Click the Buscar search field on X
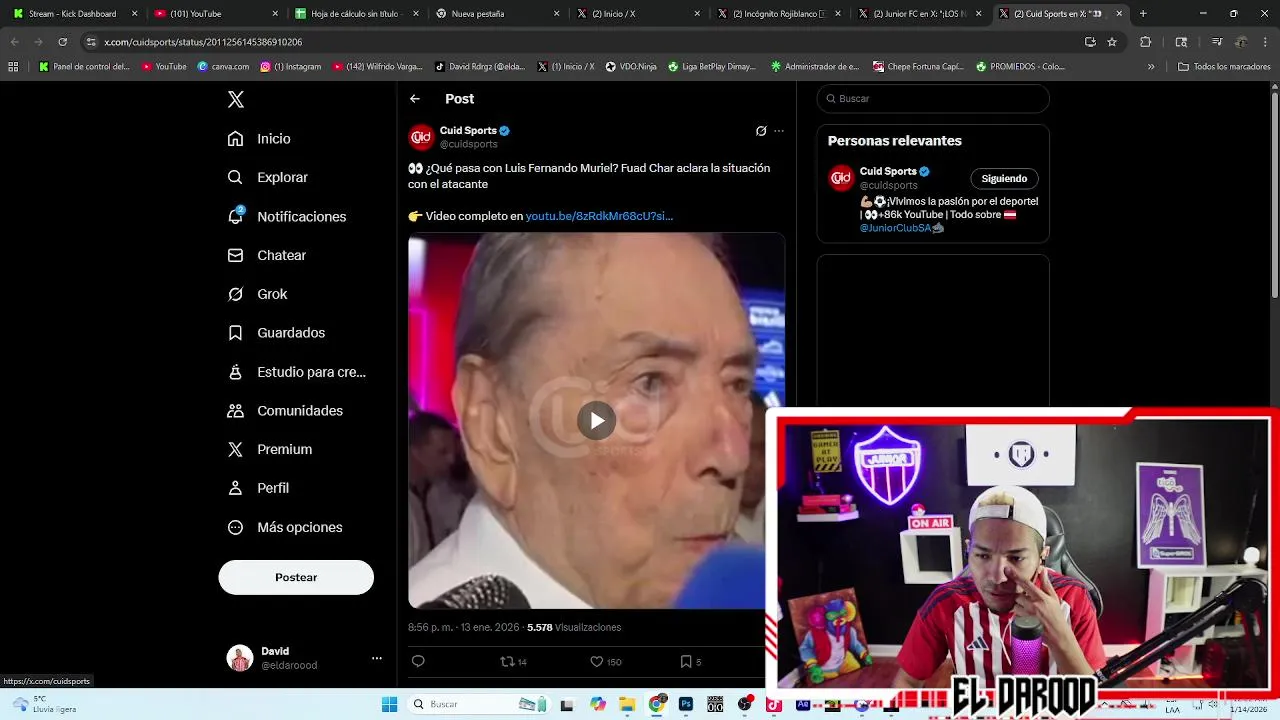This screenshot has width=1280, height=720. point(933,99)
